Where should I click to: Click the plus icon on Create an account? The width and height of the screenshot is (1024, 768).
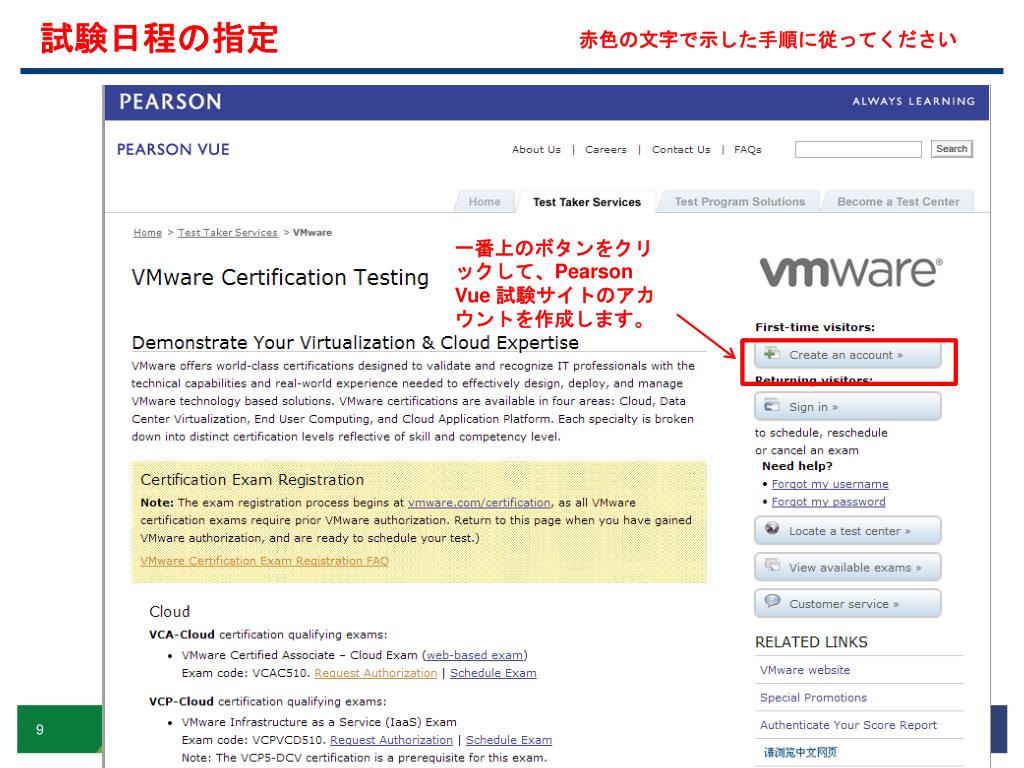coord(772,353)
